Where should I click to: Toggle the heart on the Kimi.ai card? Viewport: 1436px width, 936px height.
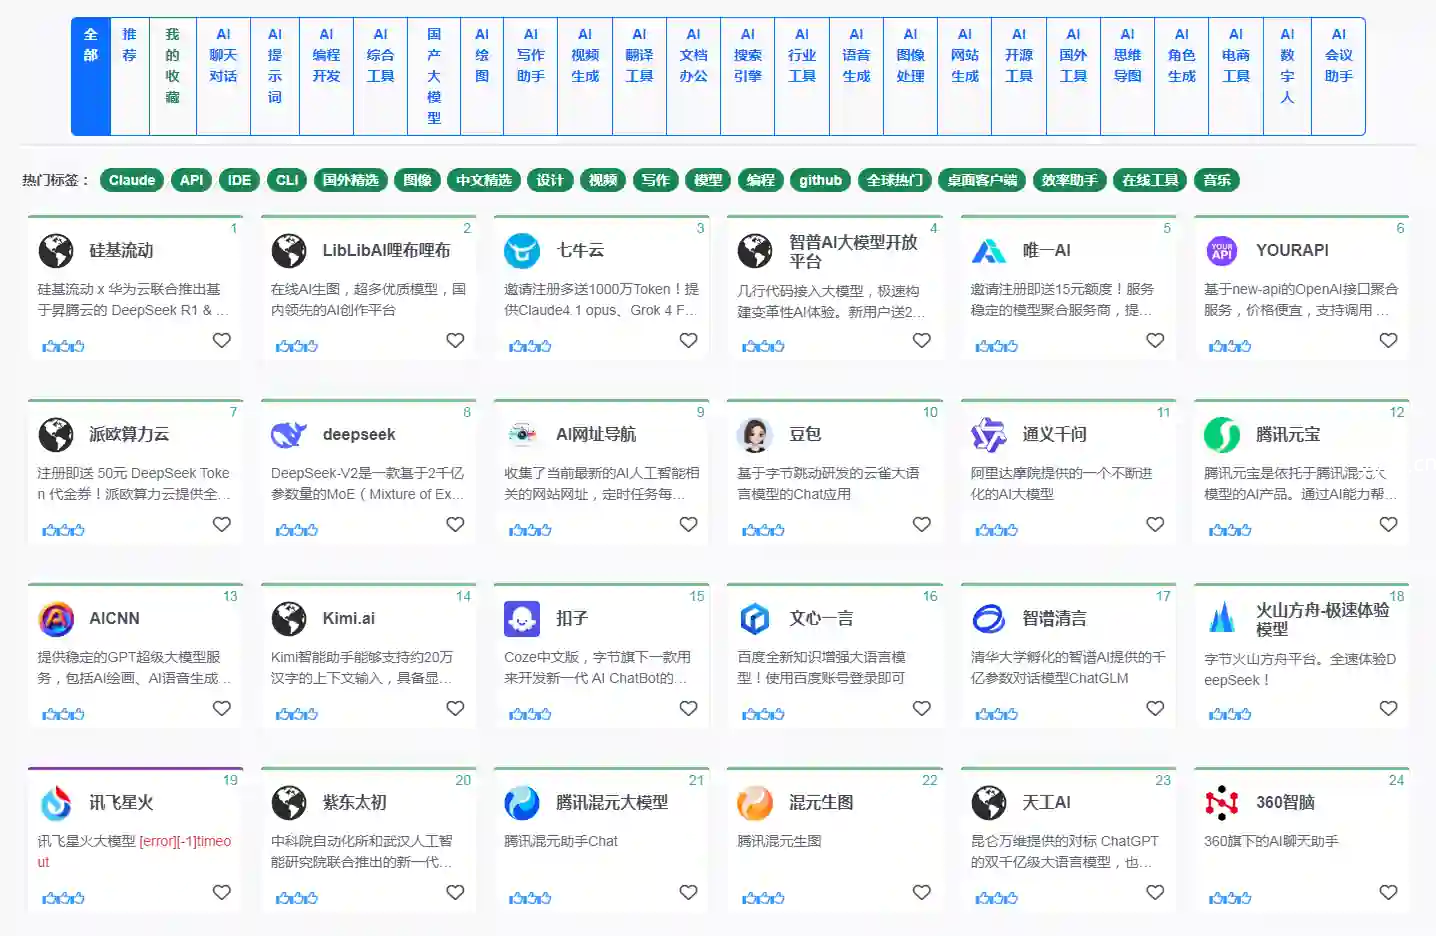pyautogui.click(x=455, y=709)
